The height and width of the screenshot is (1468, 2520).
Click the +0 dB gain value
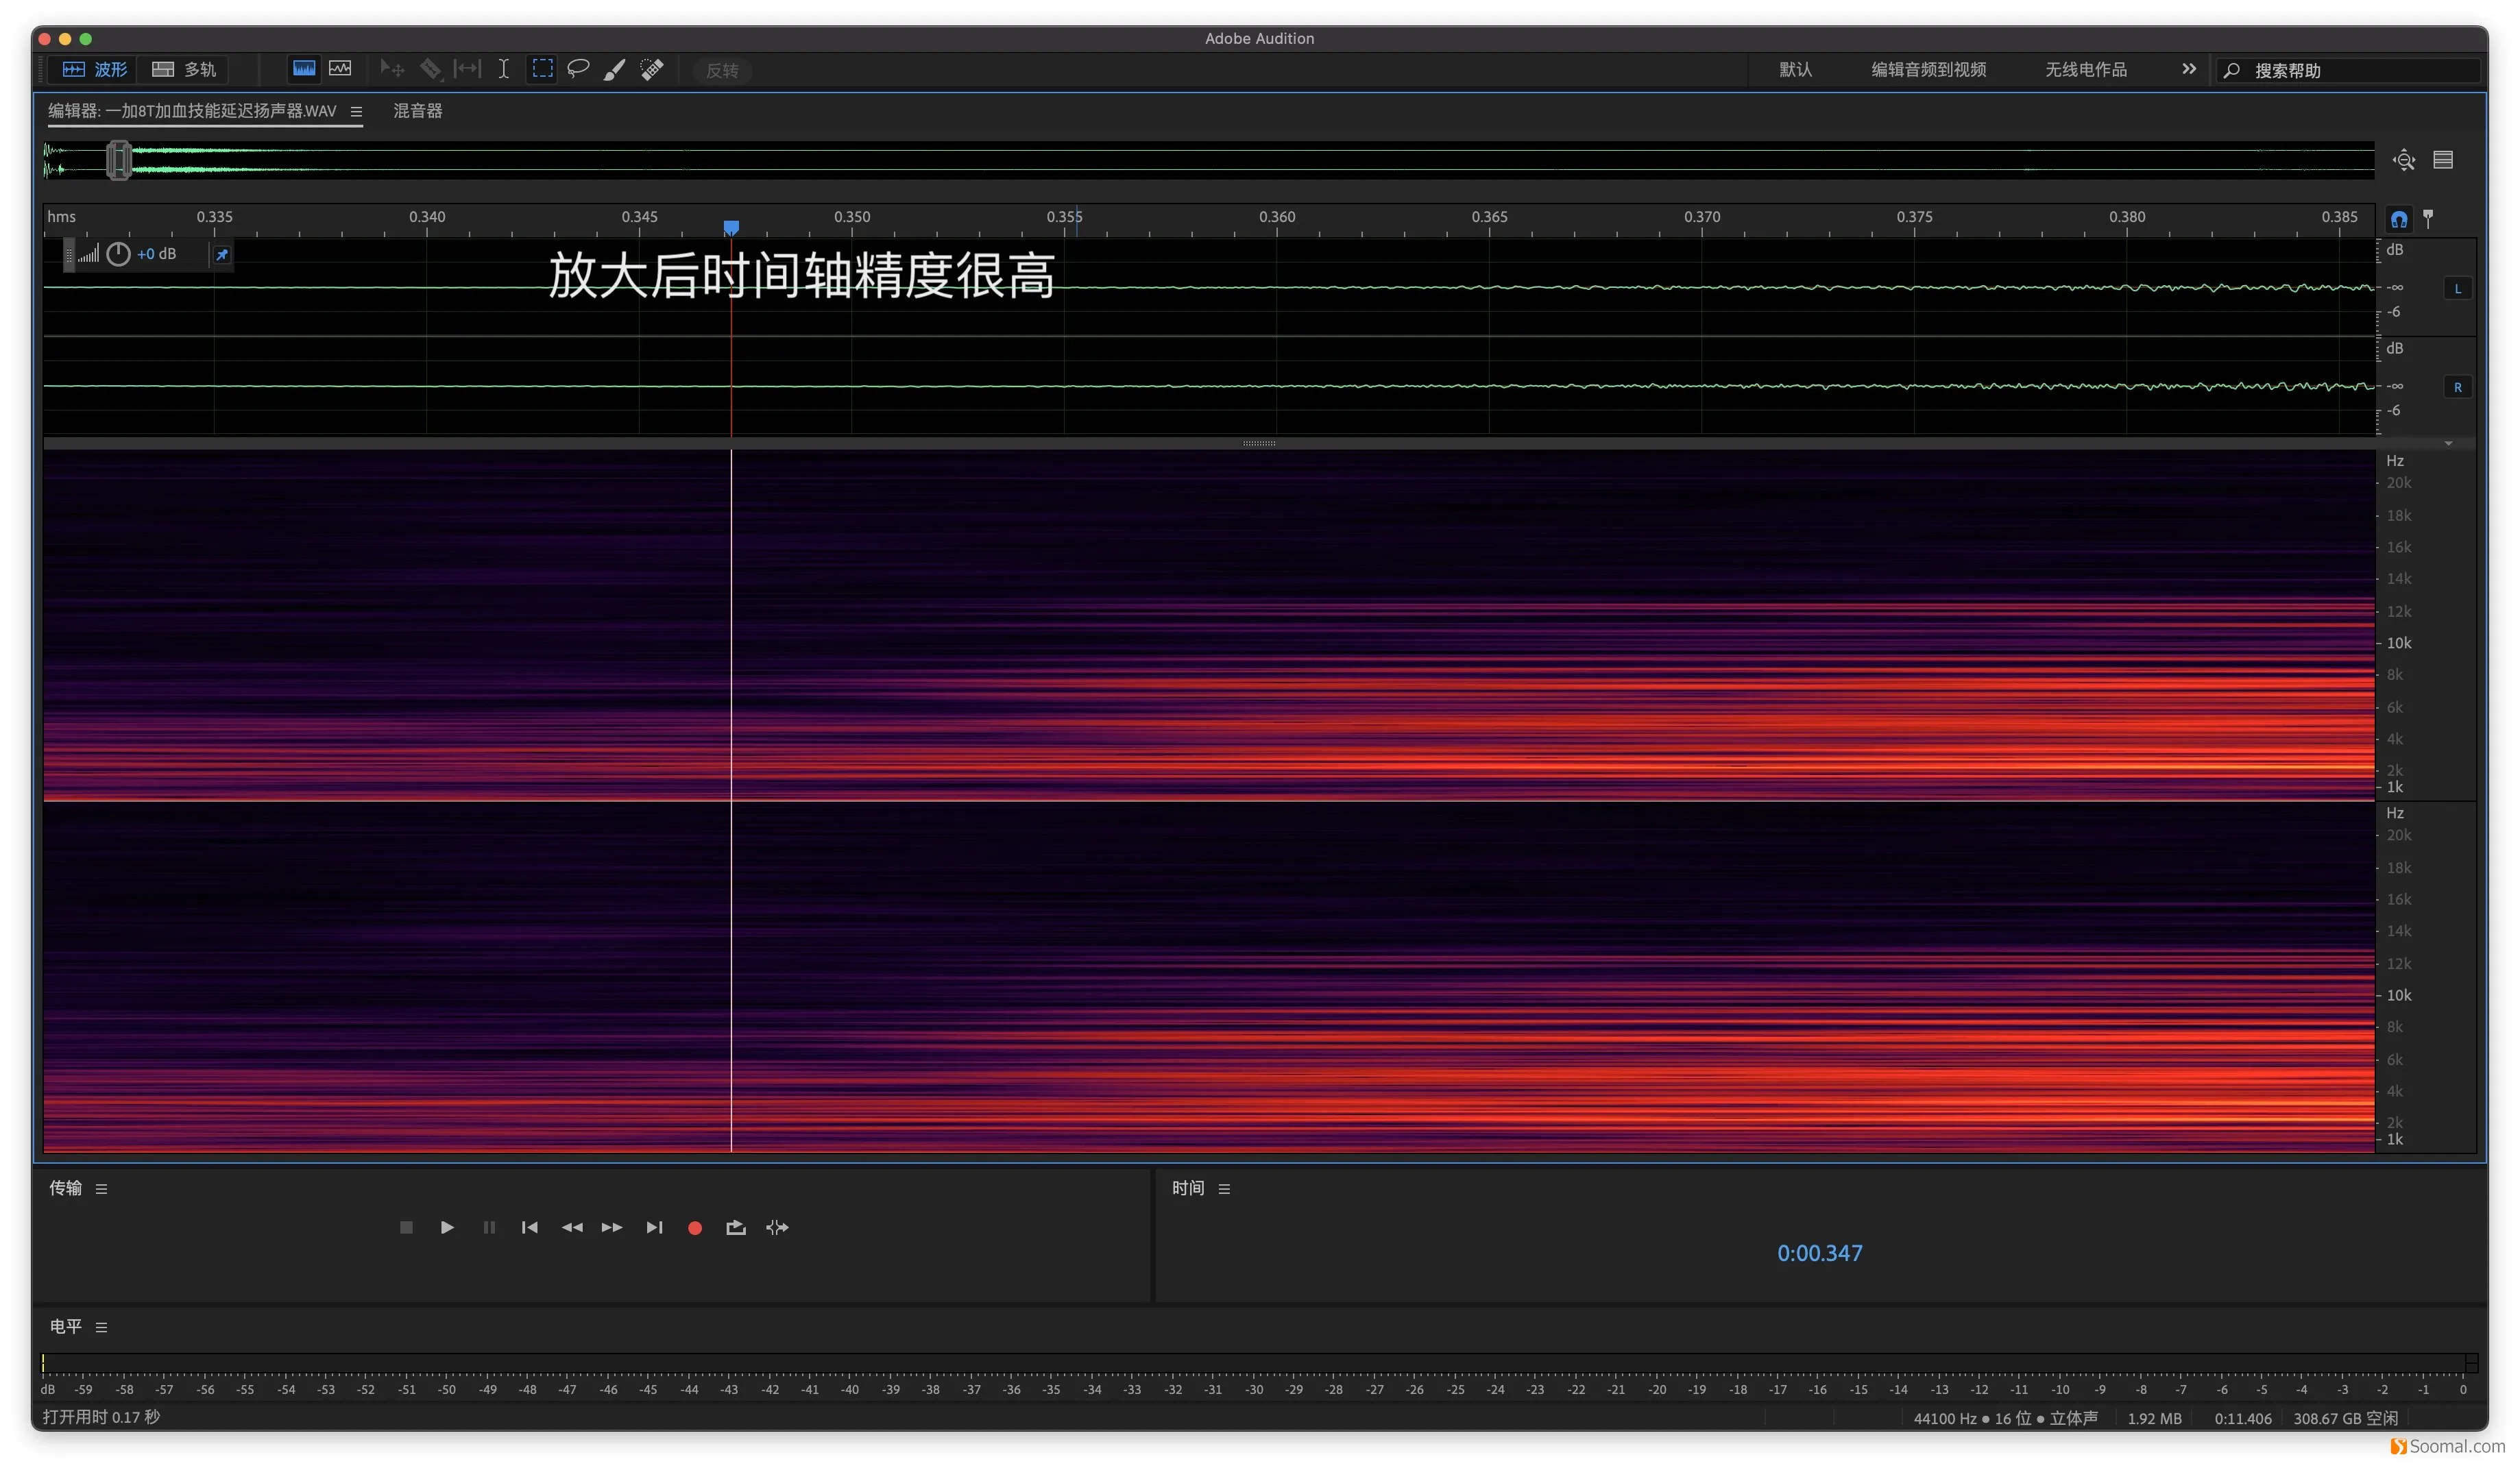coord(156,254)
